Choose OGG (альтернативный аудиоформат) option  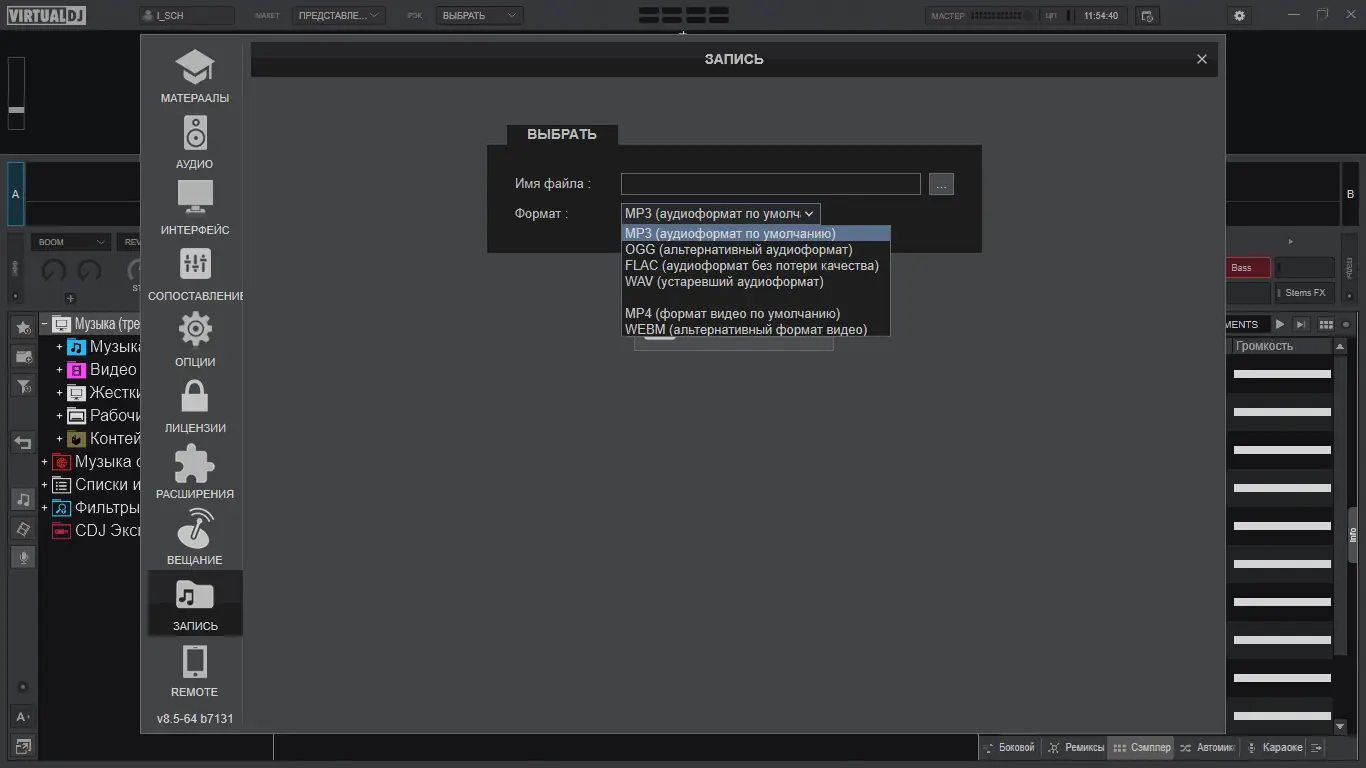pos(755,250)
